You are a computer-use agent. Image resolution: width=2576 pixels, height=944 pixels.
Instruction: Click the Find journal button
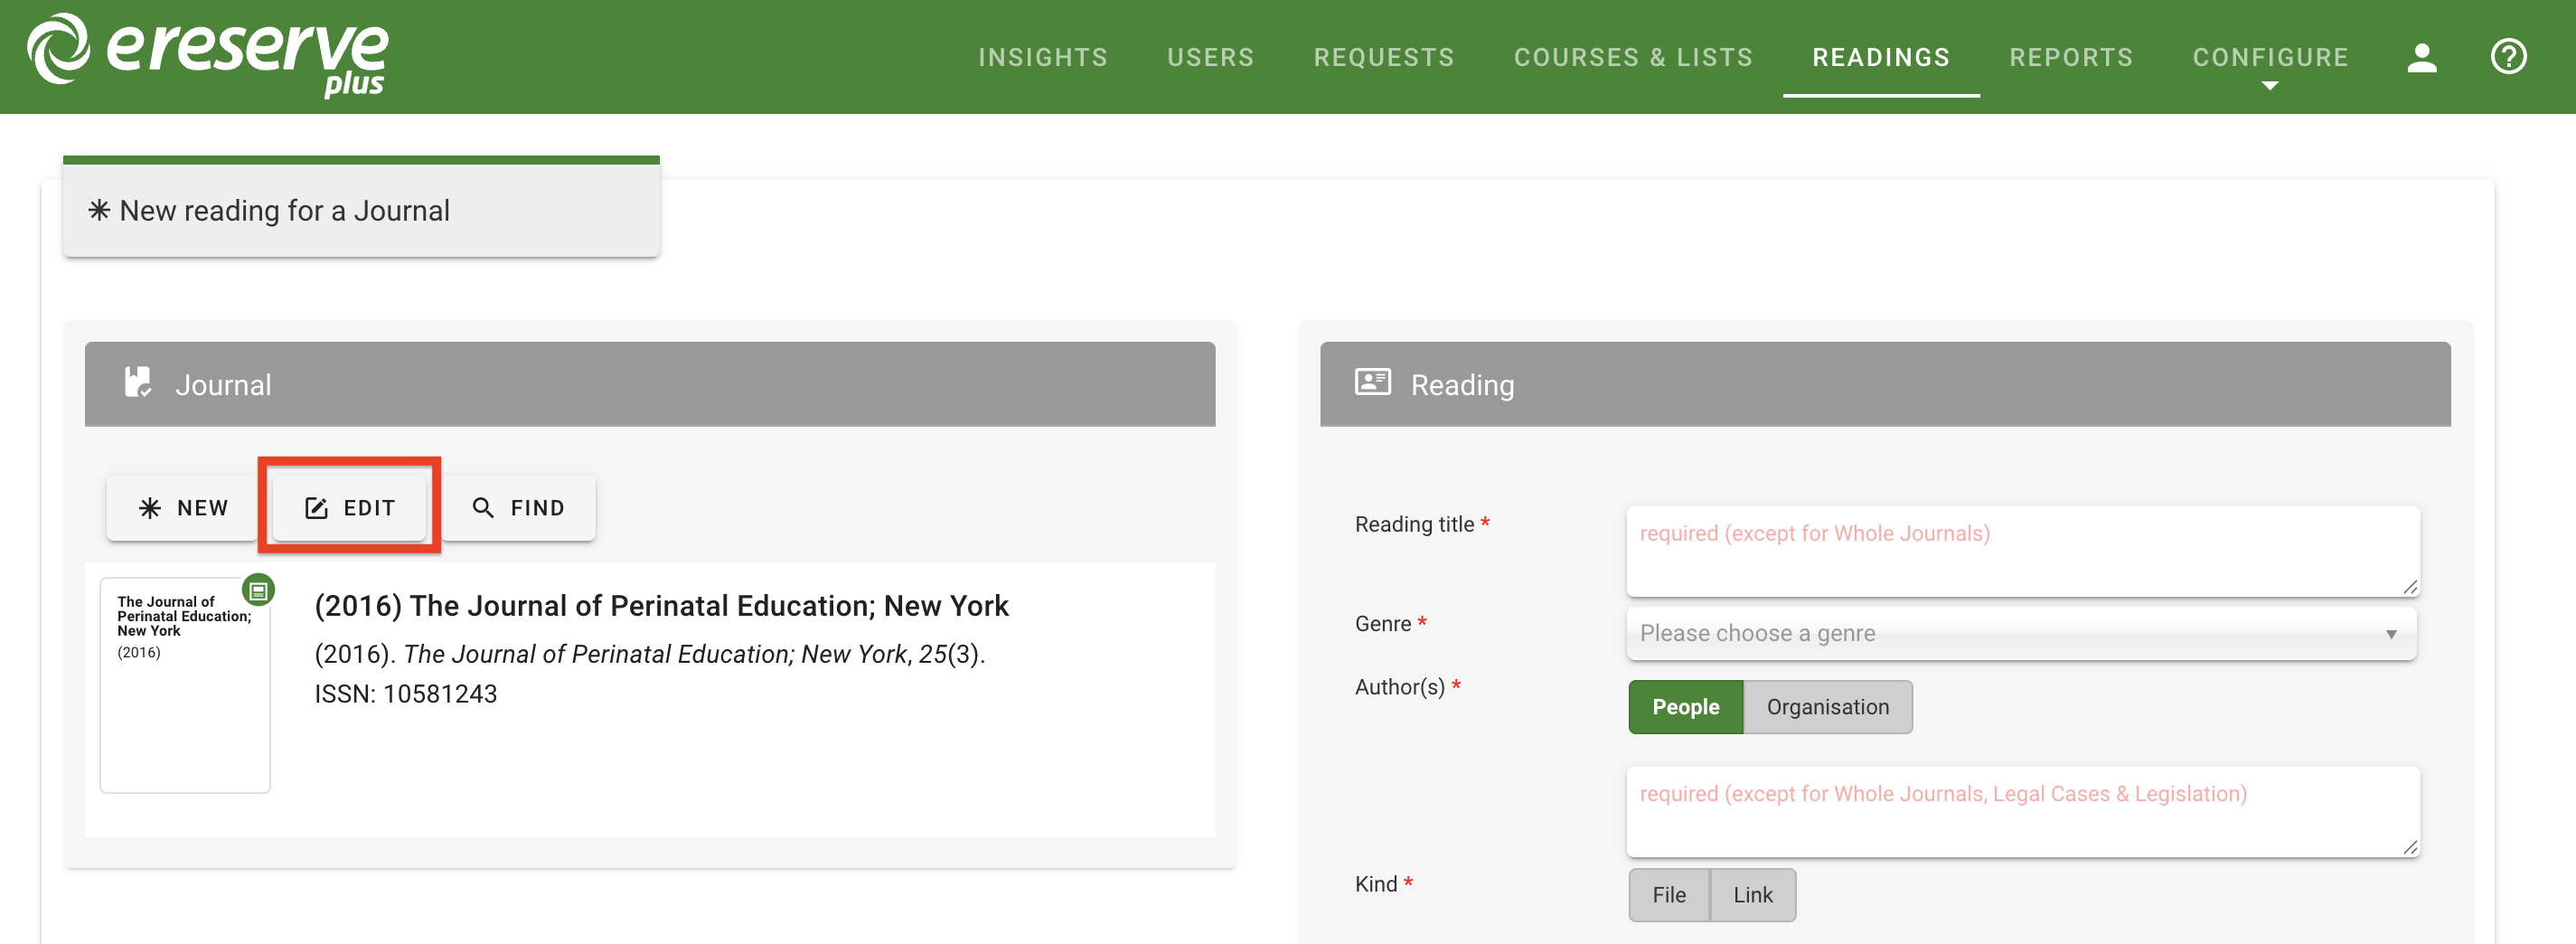(518, 507)
